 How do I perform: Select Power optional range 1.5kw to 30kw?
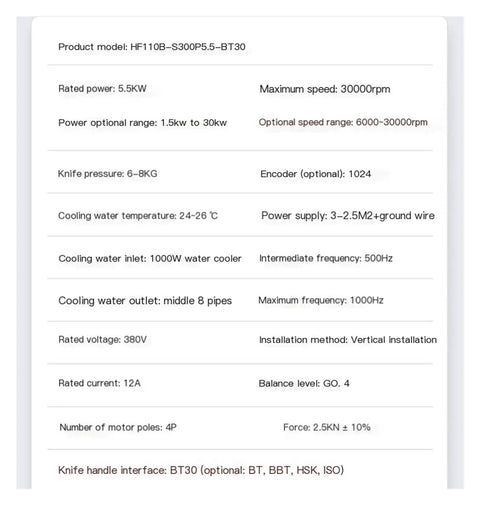(x=143, y=123)
